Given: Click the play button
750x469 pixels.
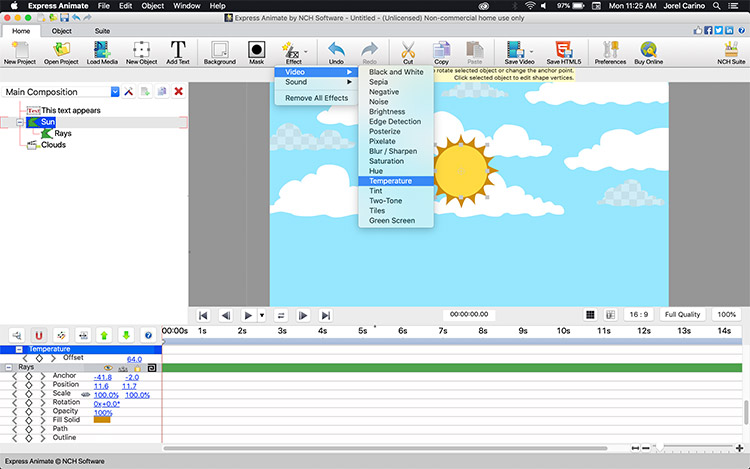Looking at the screenshot, I should [248, 316].
